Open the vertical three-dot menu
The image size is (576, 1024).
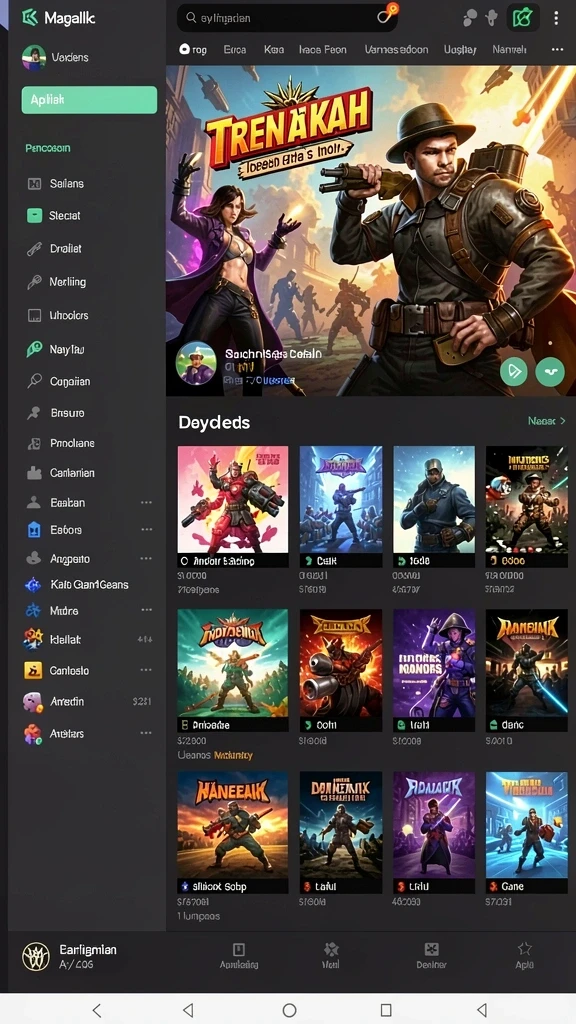(556, 18)
